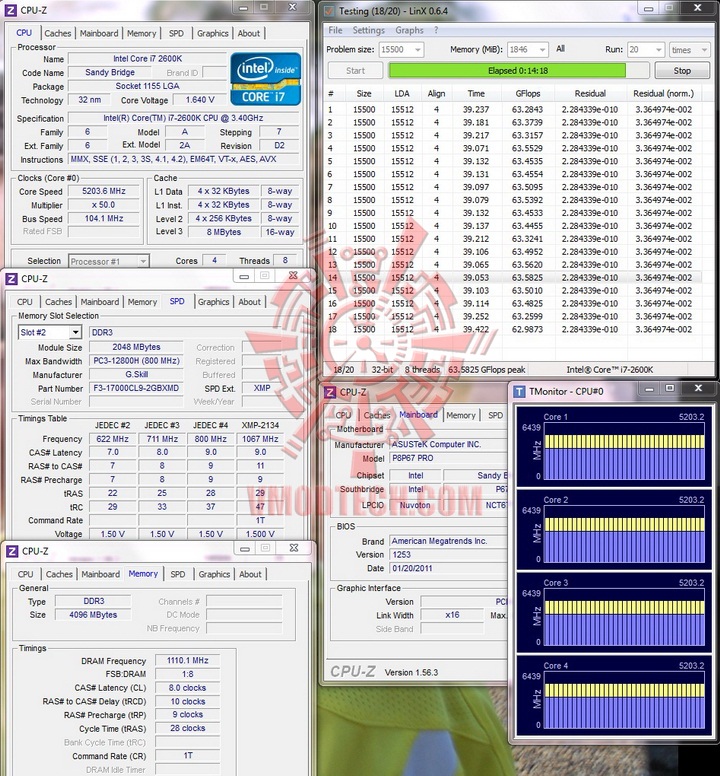Switch to Caches tab in top CPU-Z window

point(57,33)
